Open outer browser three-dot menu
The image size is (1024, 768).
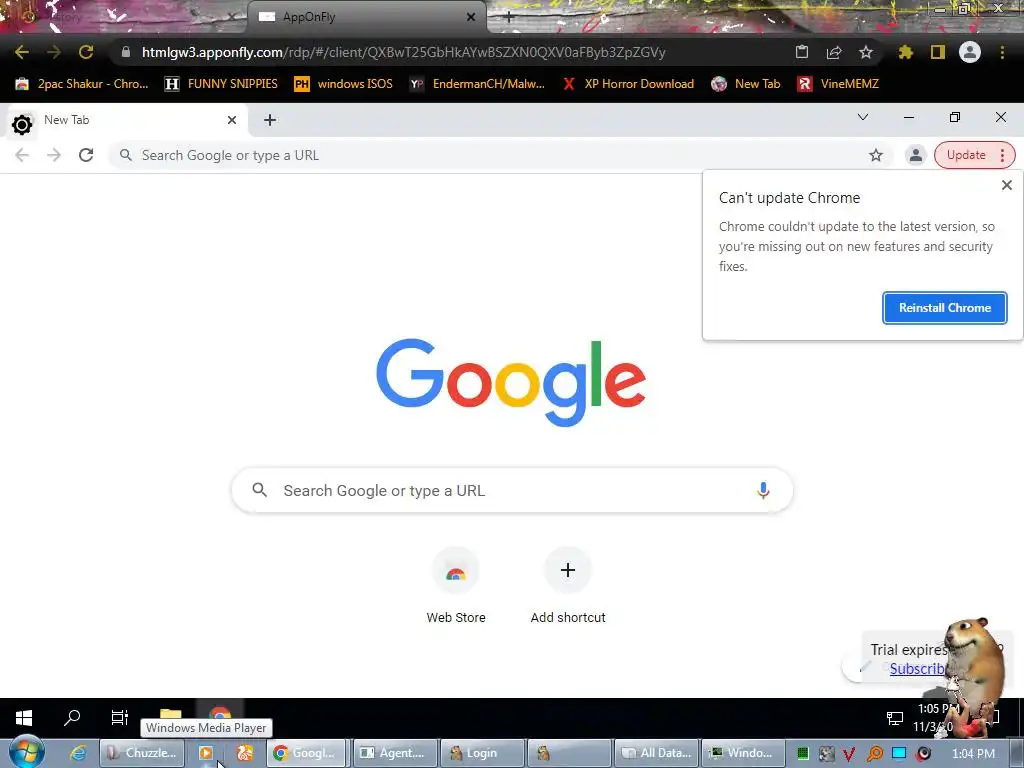coord(1002,52)
